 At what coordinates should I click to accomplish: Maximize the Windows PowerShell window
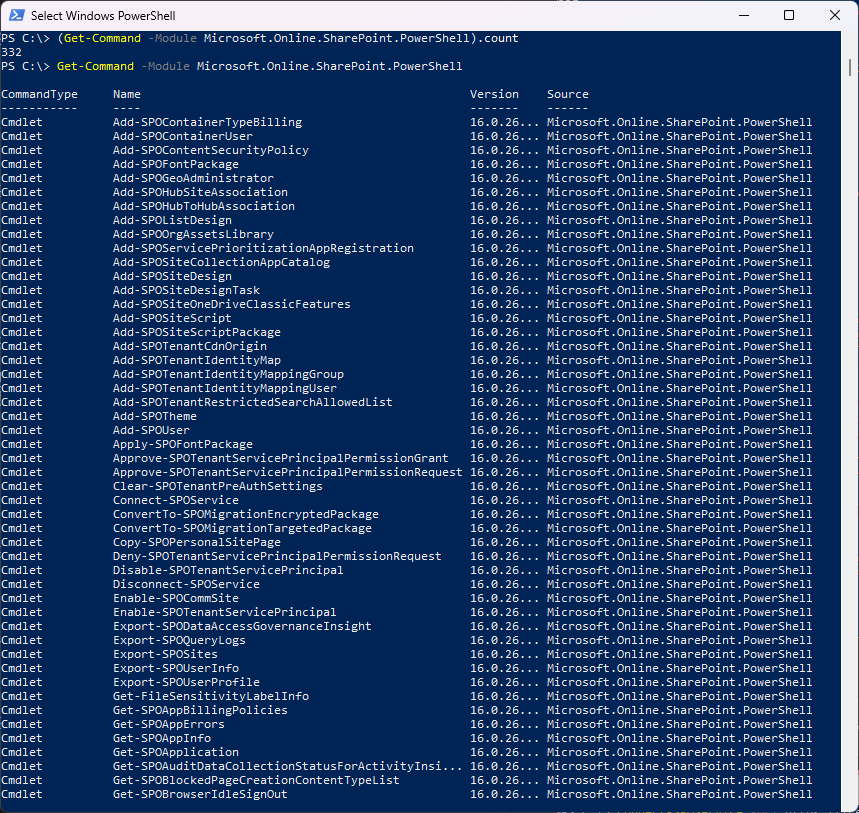pyautogui.click(x=789, y=15)
